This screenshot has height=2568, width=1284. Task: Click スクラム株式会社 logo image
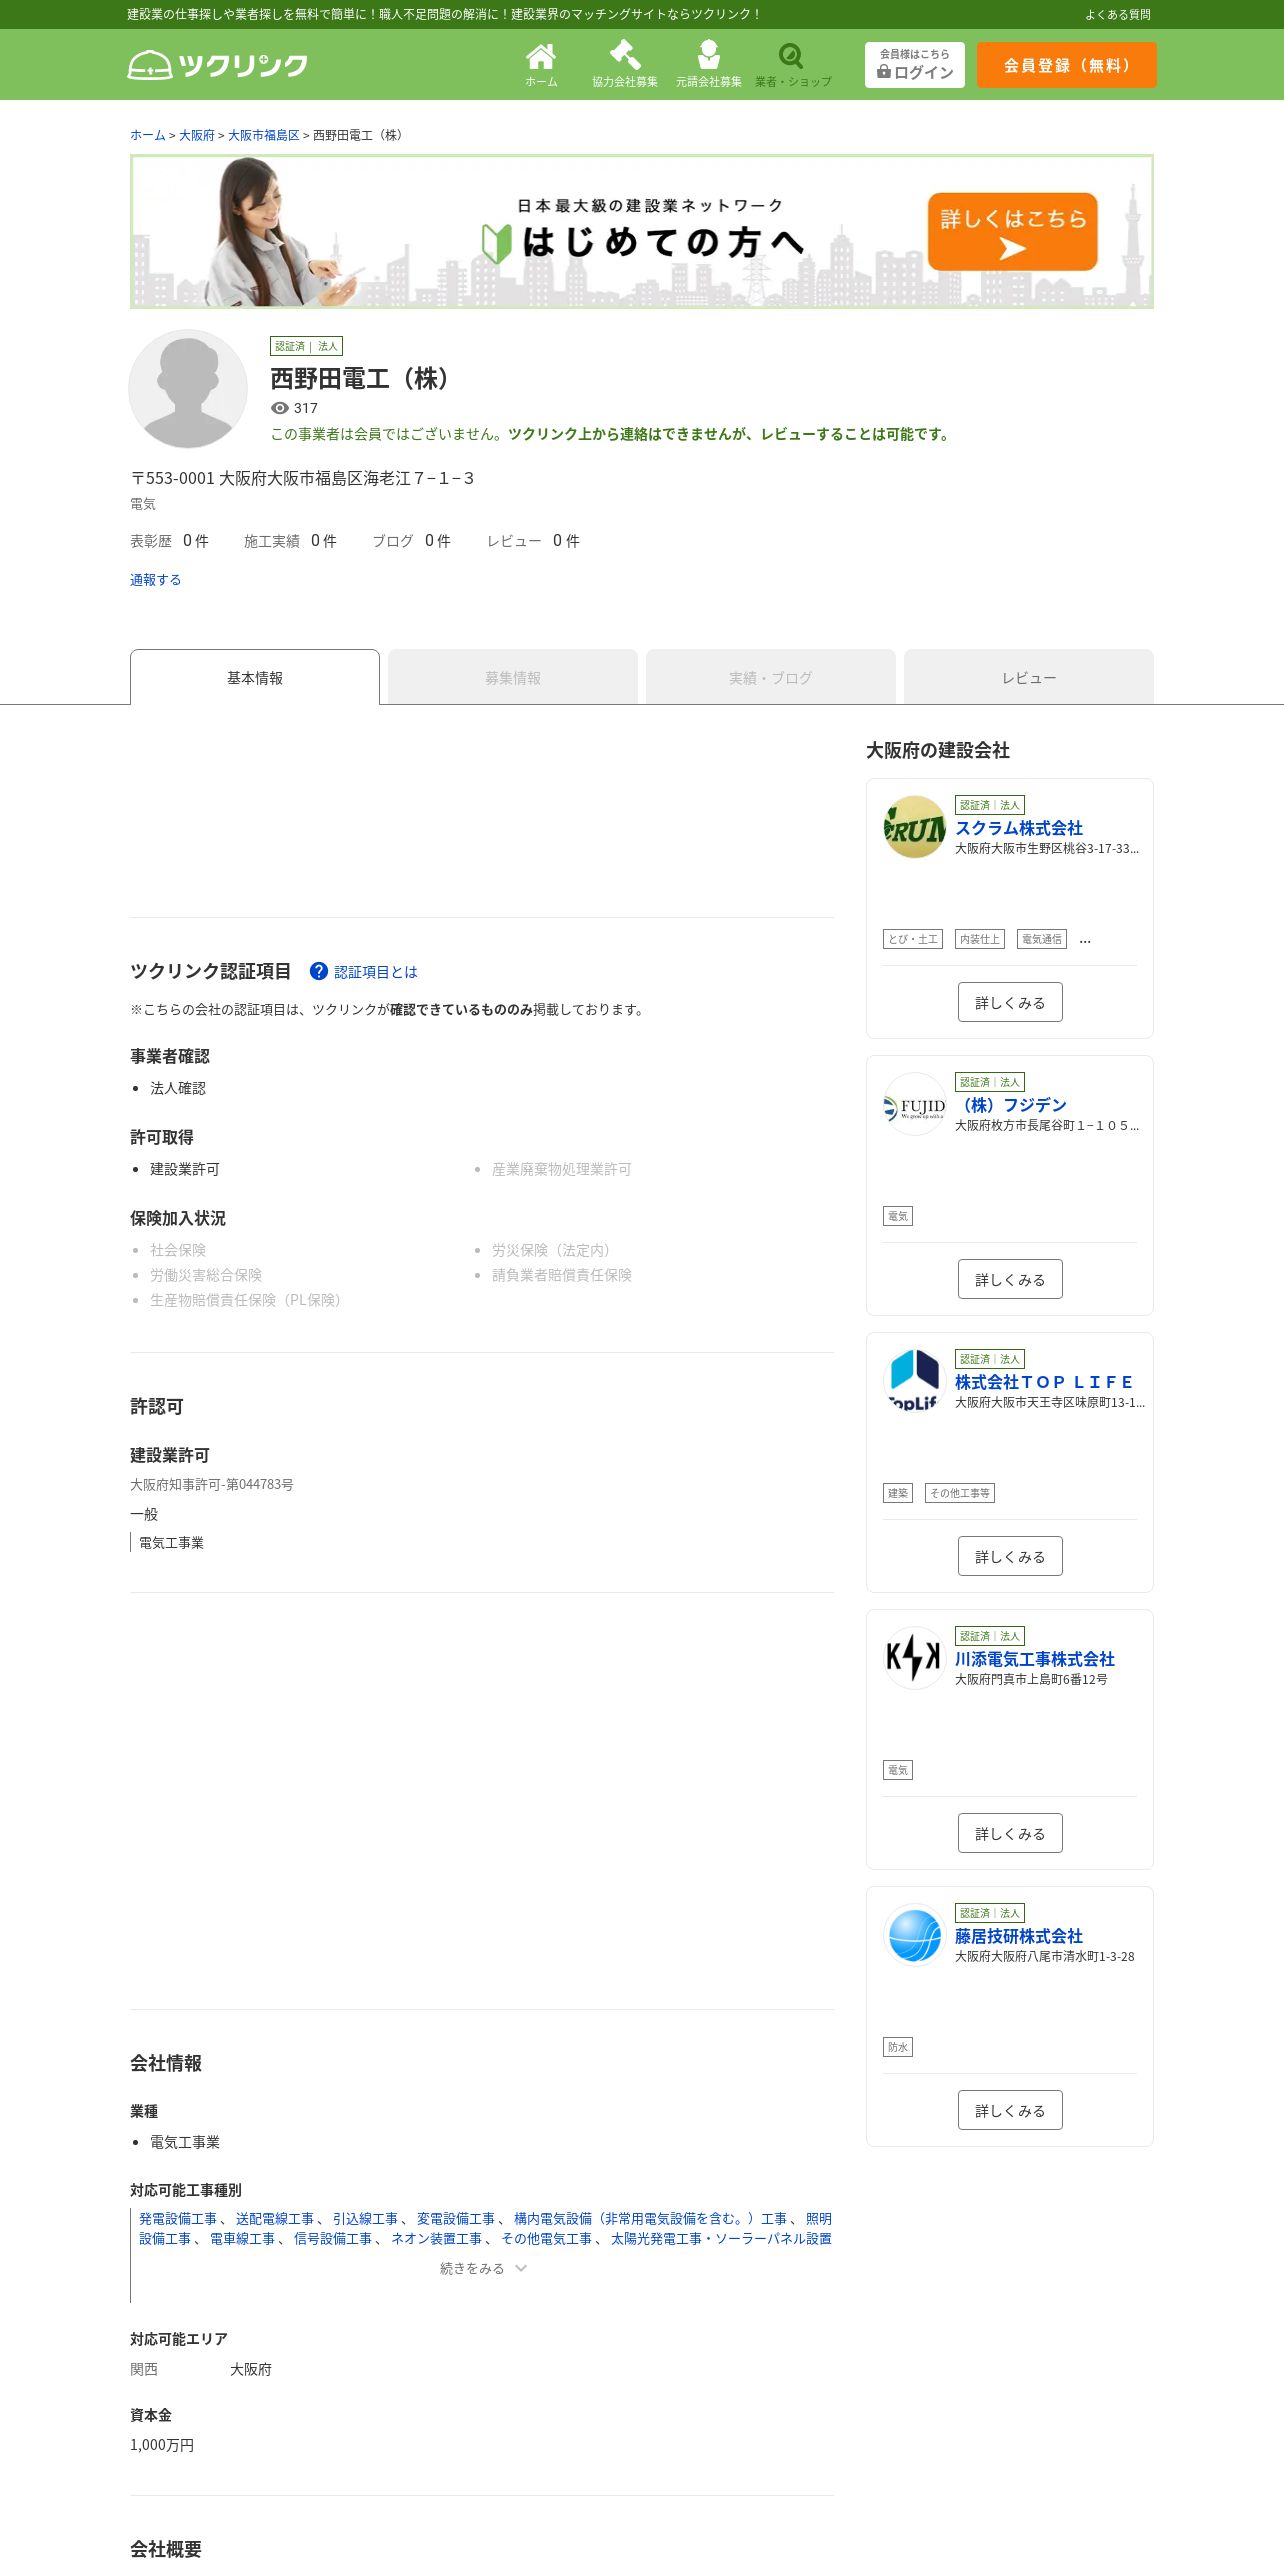(x=915, y=827)
